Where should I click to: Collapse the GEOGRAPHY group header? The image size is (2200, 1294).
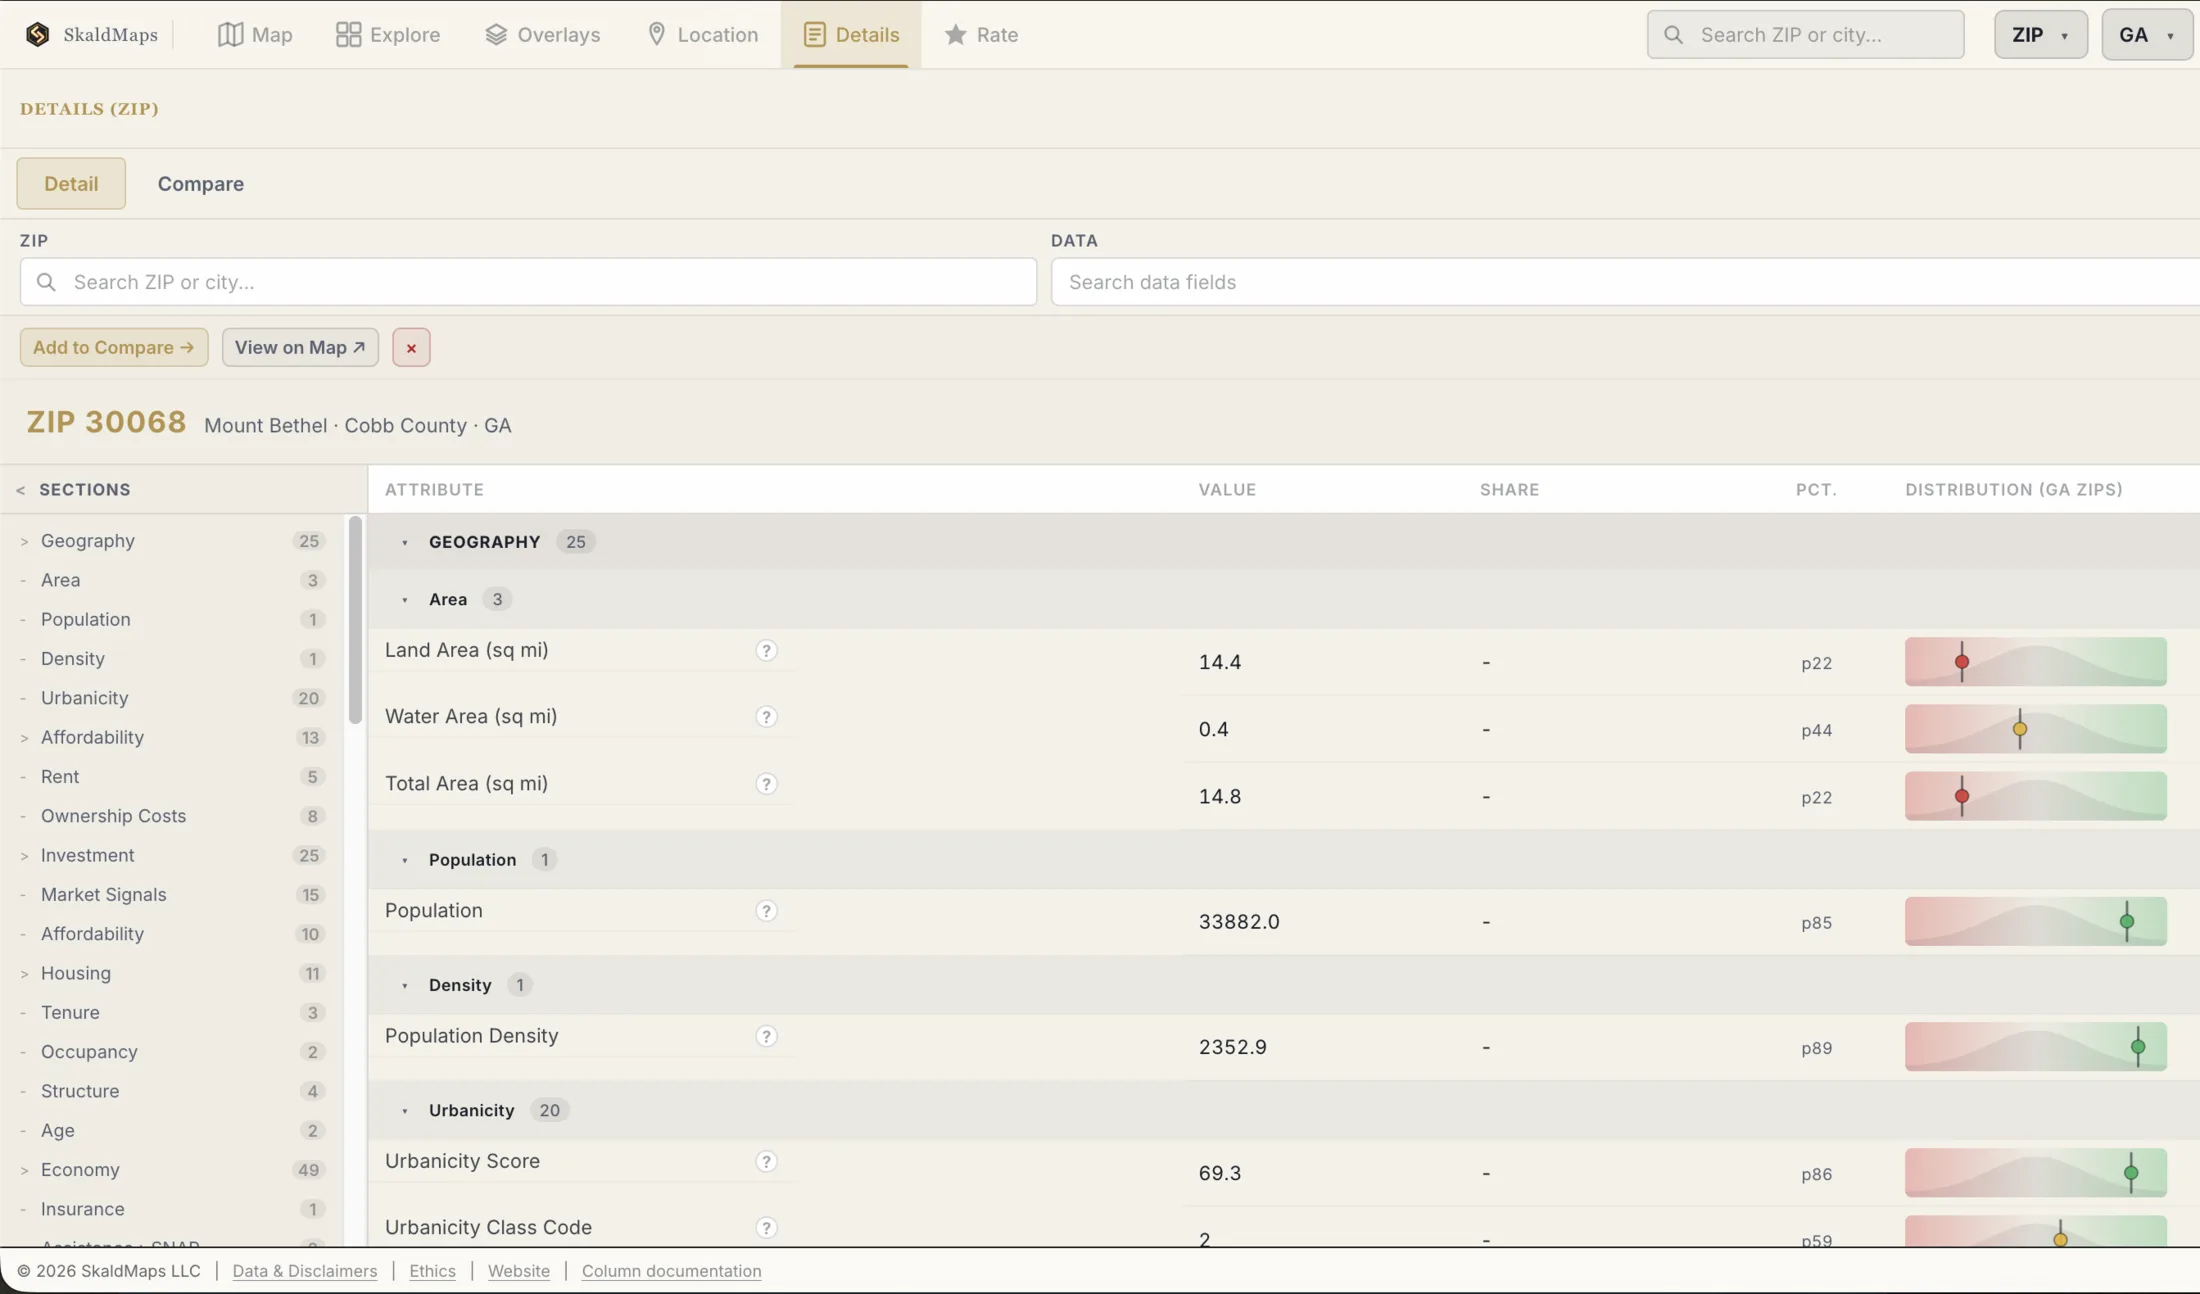click(405, 542)
